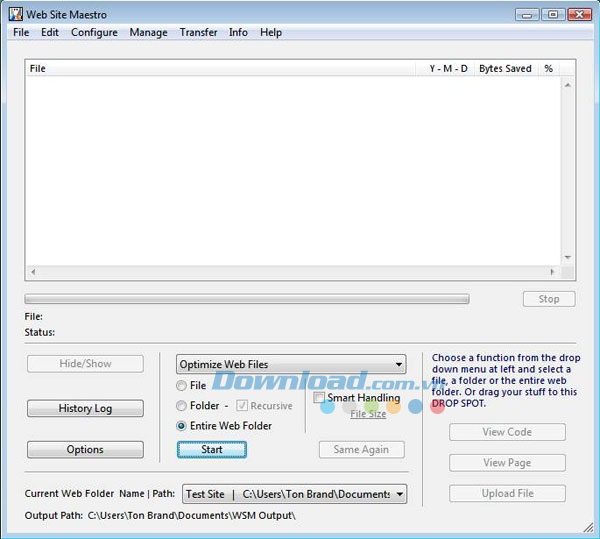Click the Bytes Saved column header

(505, 68)
